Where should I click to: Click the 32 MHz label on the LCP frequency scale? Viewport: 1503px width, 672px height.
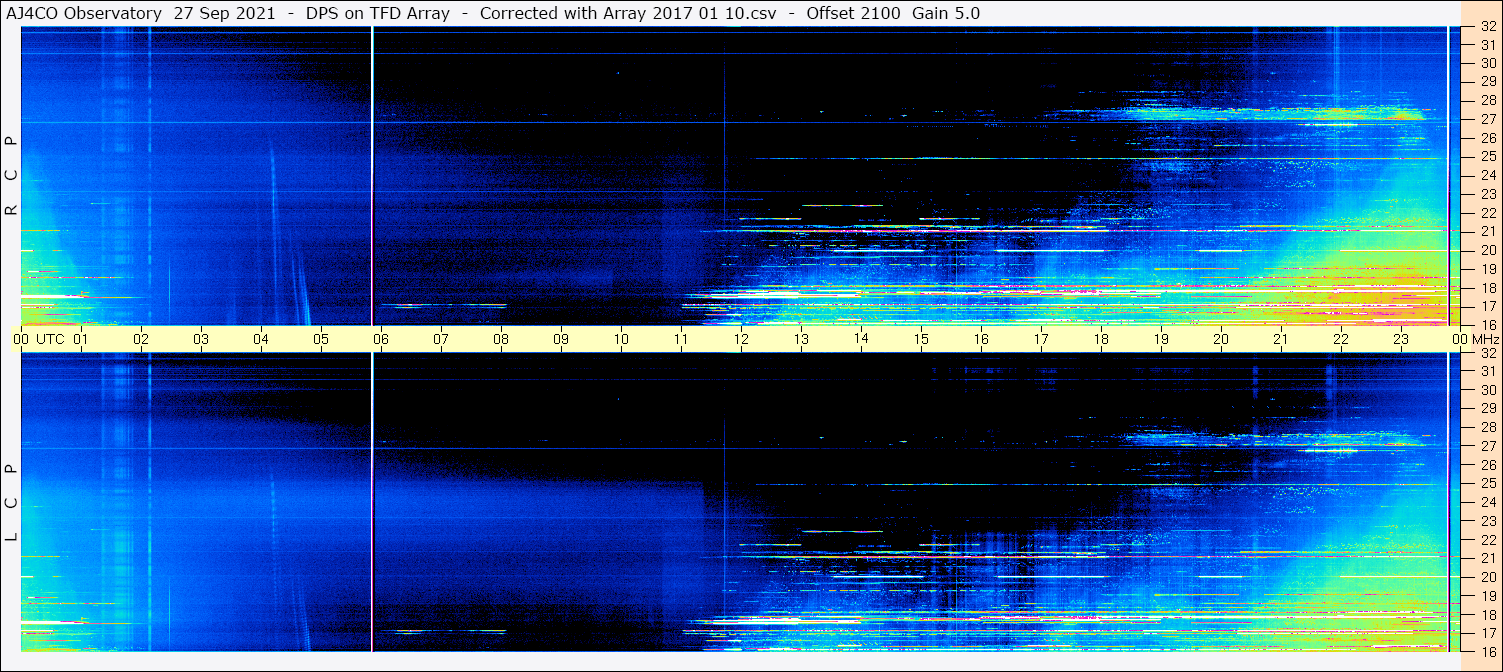click(1488, 353)
